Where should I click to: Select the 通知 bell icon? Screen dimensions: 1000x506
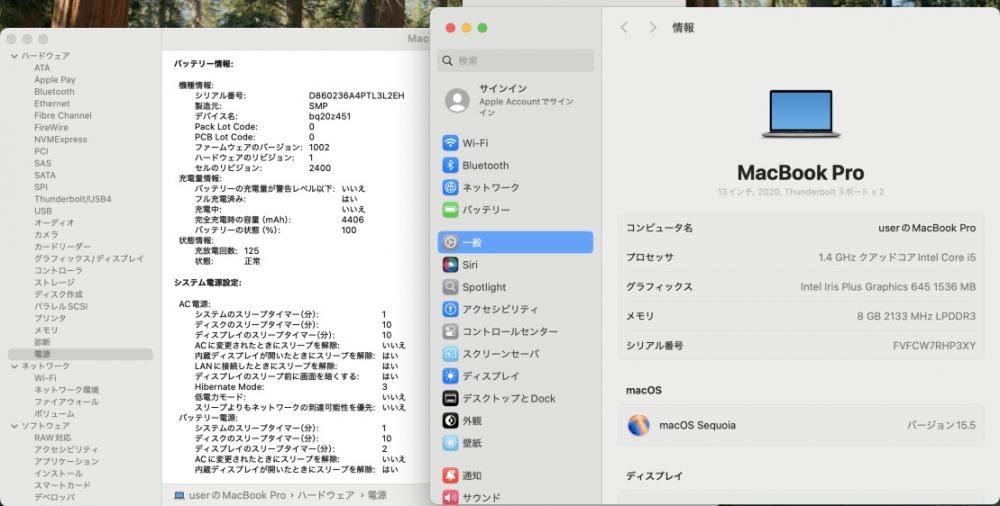450,475
